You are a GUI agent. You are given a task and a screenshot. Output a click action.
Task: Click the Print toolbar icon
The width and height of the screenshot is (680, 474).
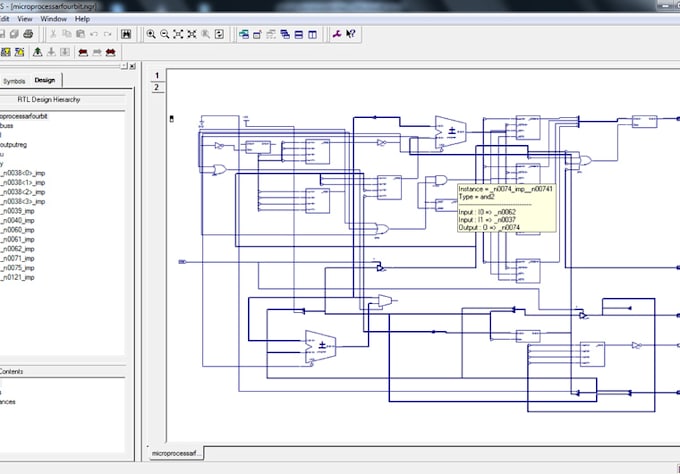point(28,34)
